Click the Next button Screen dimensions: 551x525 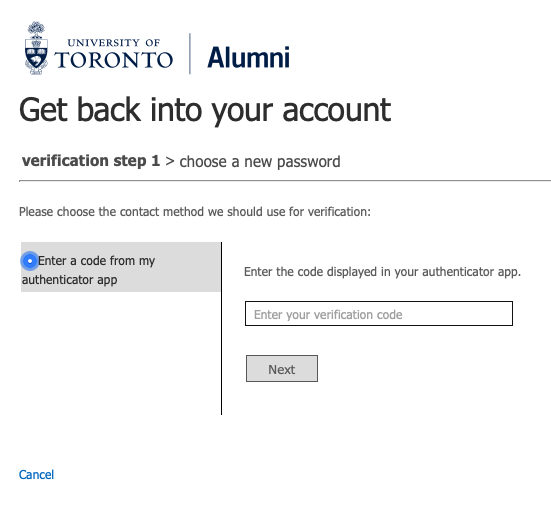[x=282, y=369]
